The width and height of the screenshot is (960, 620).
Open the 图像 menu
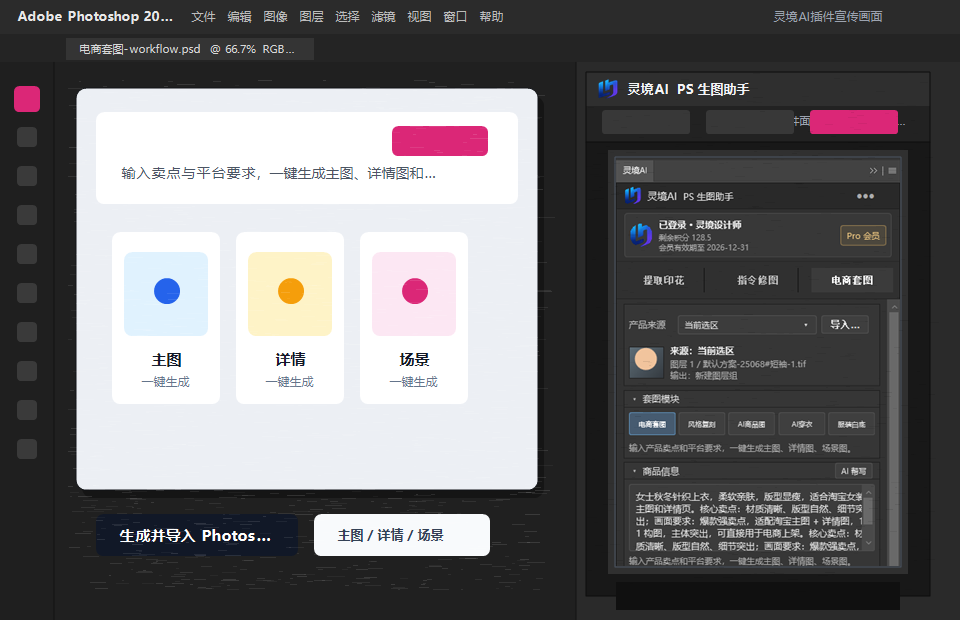pyautogui.click(x=276, y=17)
